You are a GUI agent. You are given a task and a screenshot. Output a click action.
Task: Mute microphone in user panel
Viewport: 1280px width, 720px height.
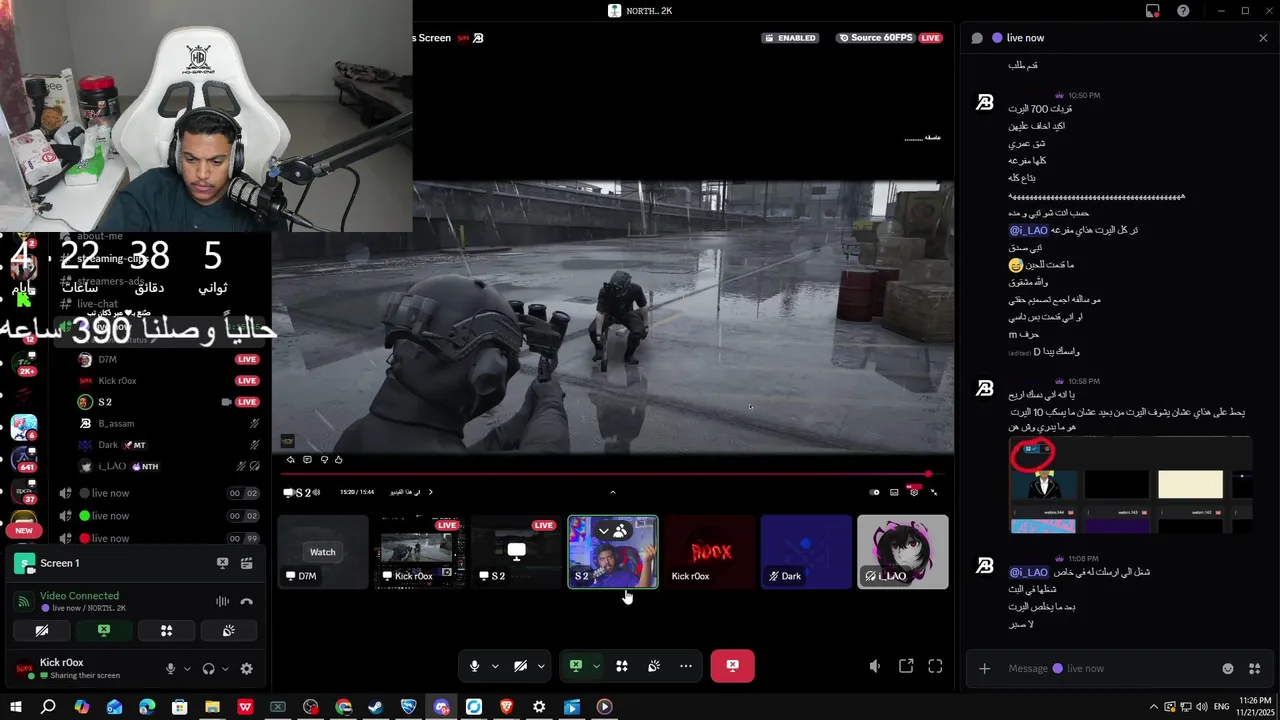coord(171,669)
